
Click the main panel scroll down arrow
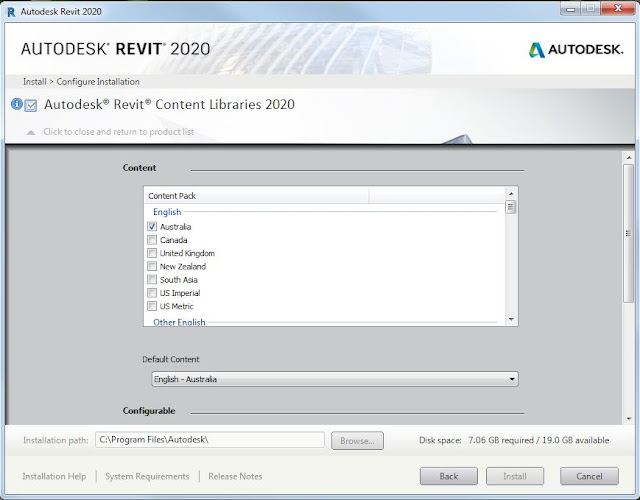(629, 418)
